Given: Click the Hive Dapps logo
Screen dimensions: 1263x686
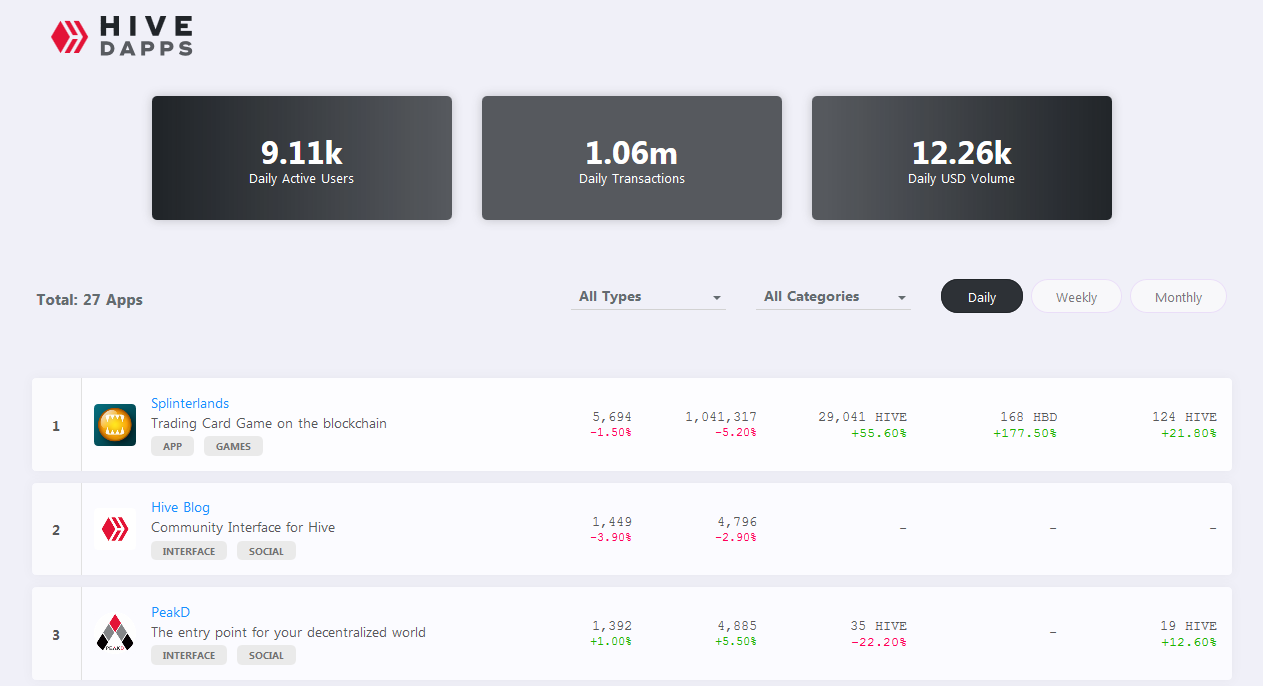Looking at the screenshot, I should tap(122, 36).
